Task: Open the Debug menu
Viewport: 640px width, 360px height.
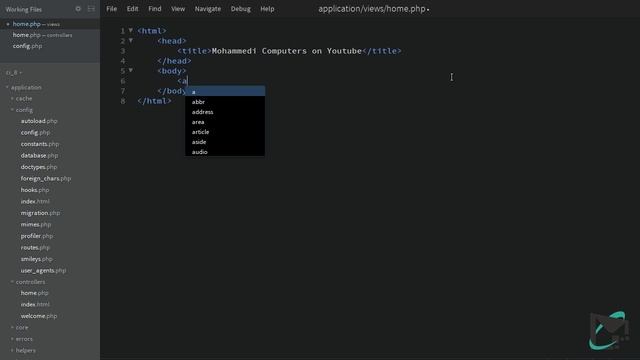Action: point(240,9)
